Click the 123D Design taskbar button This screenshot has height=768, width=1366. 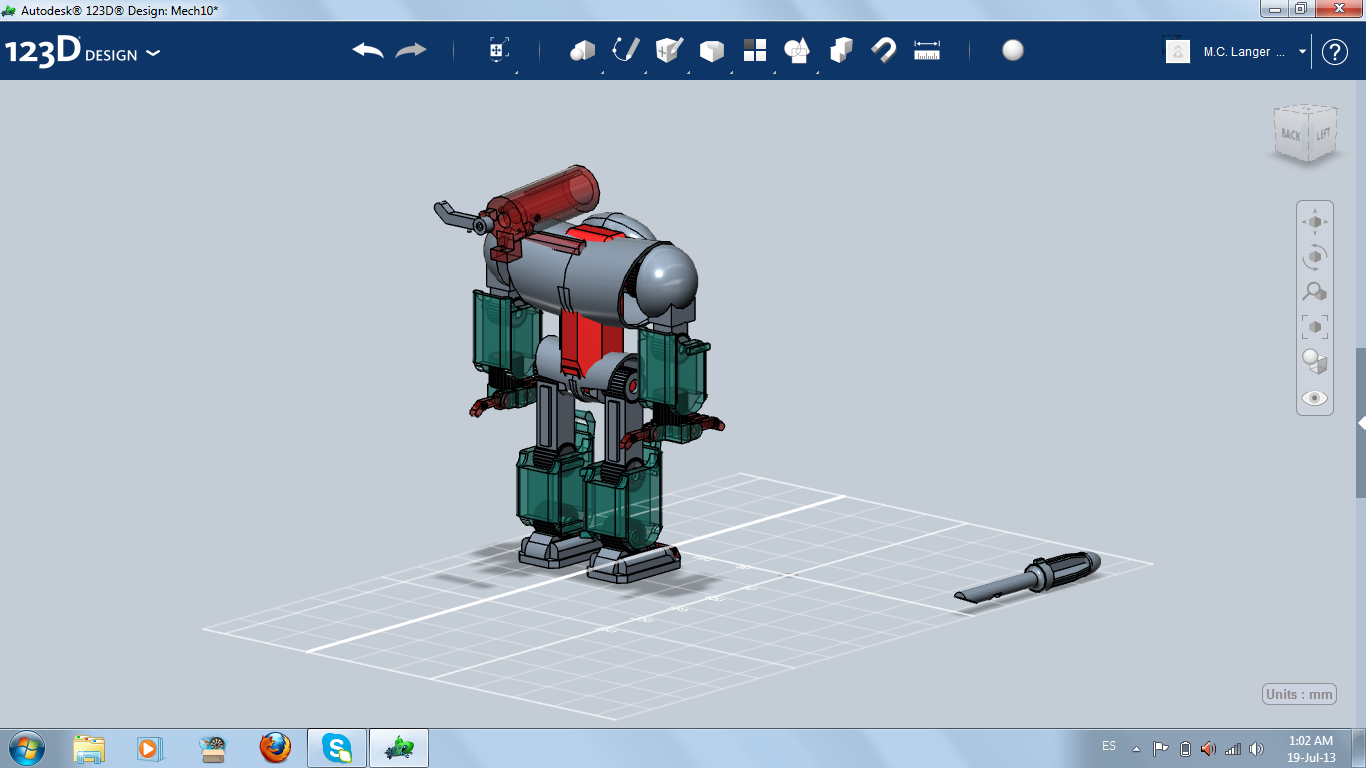coord(399,748)
